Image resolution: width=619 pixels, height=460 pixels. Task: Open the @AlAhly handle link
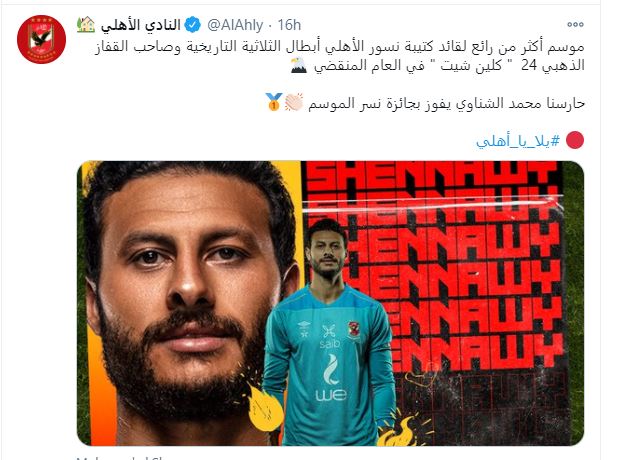tap(235, 25)
